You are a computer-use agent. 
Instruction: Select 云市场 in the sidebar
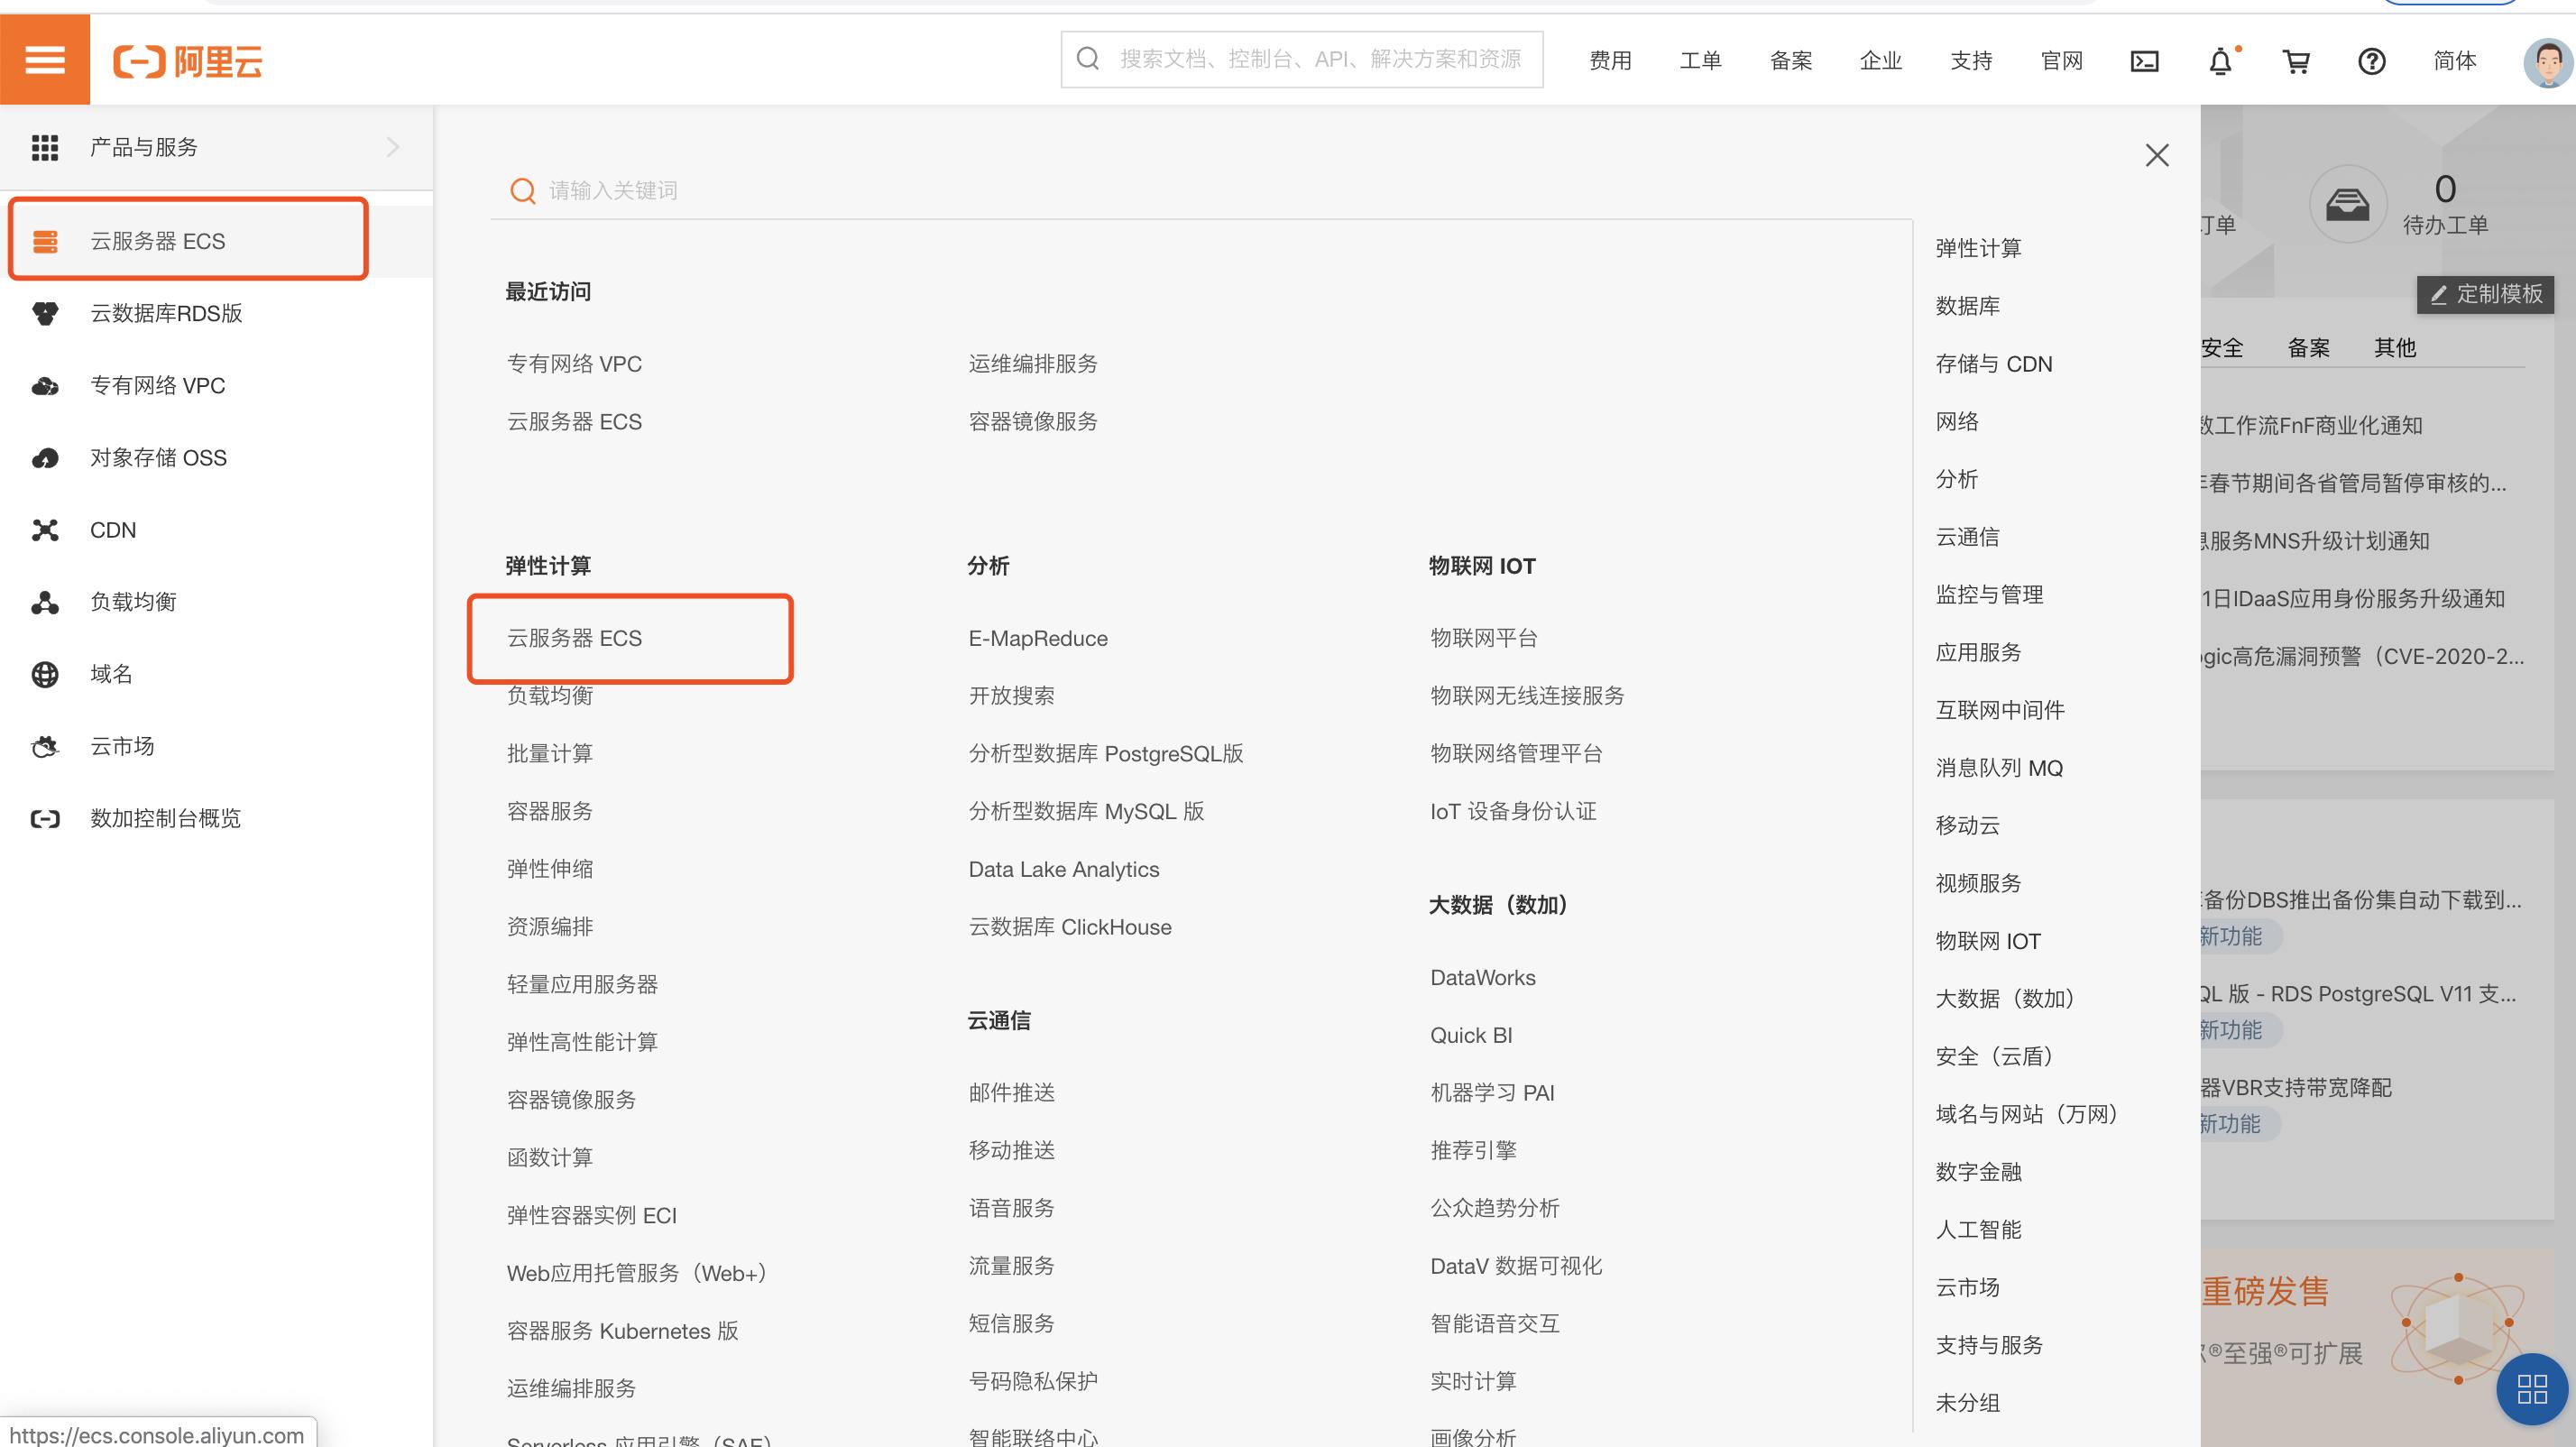point(122,746)
